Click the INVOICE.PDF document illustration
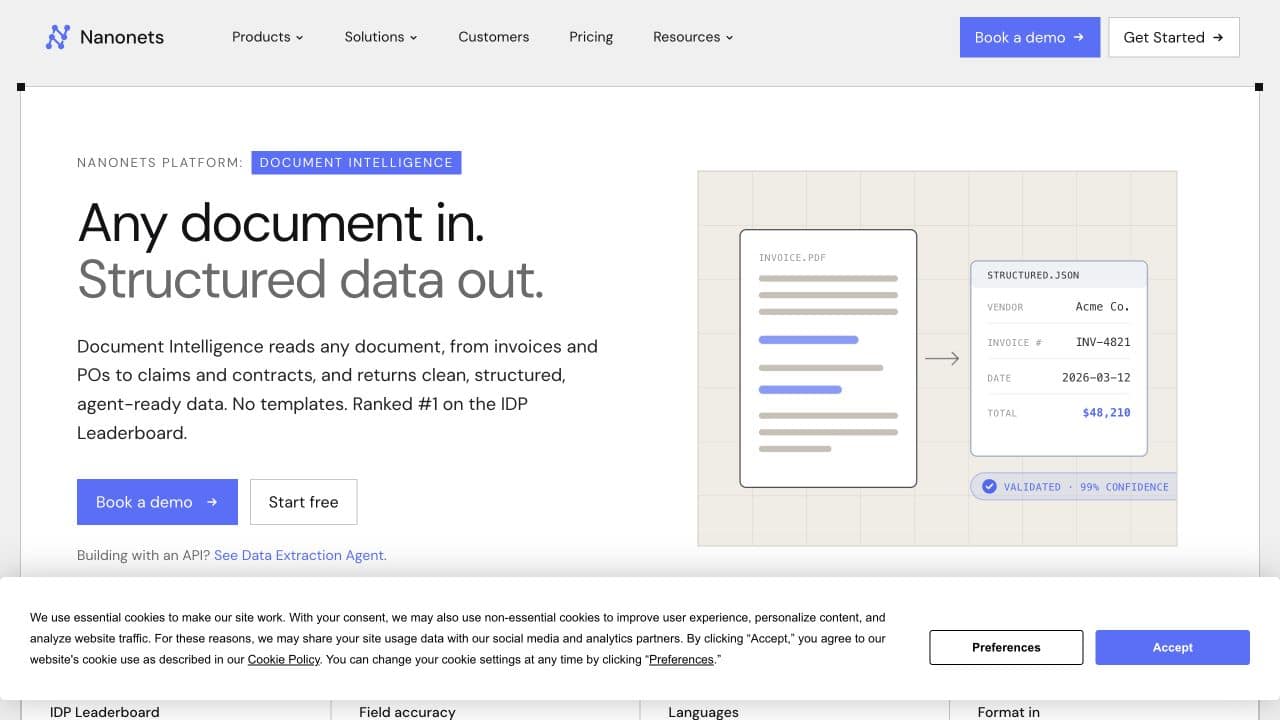Screen dimensions: 1280x720 [x=828, y=358]
